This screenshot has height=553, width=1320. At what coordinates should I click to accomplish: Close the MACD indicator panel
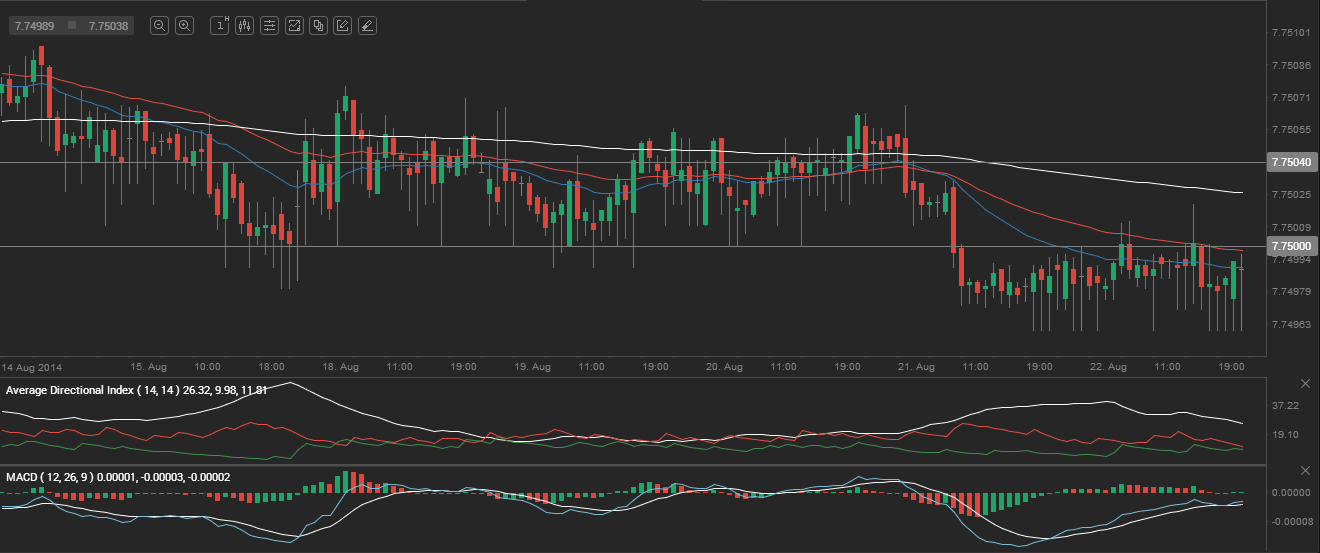coord(1304,471)
